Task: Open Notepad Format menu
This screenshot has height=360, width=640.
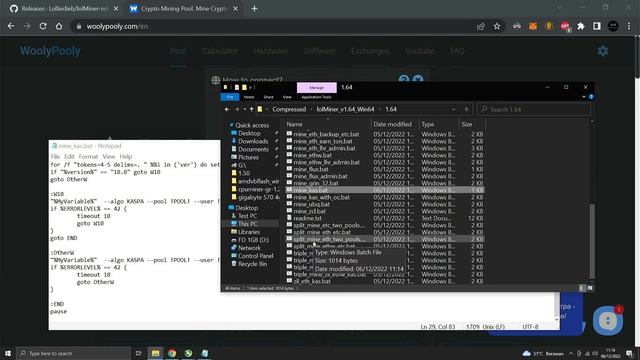Action: pyautogui.click(x=88, y=156)
